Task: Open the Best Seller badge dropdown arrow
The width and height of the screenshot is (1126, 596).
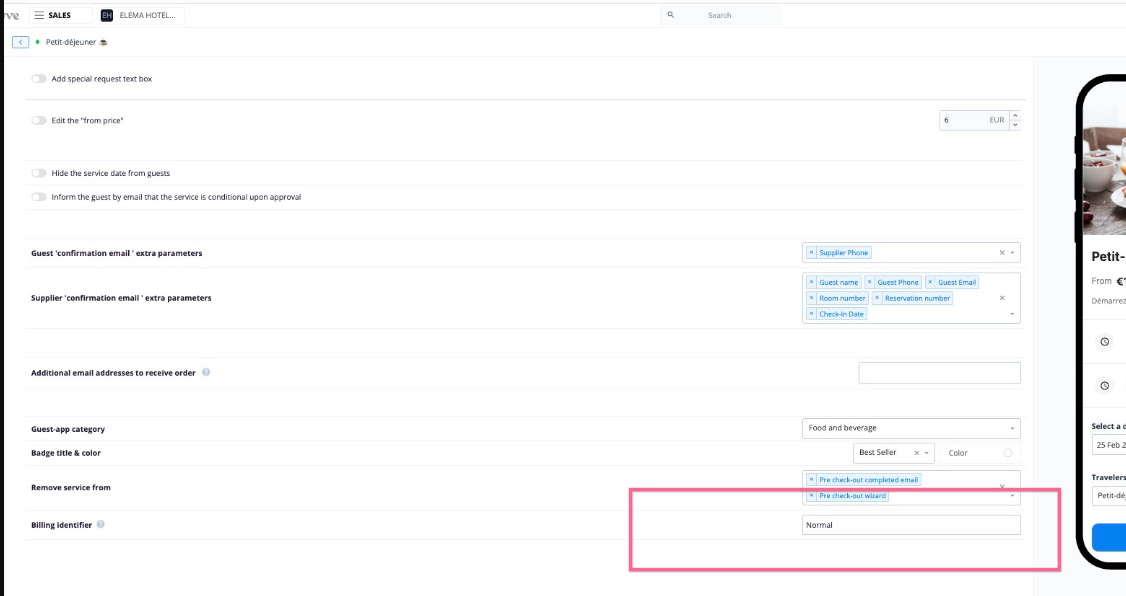Action: coord(927,453)
